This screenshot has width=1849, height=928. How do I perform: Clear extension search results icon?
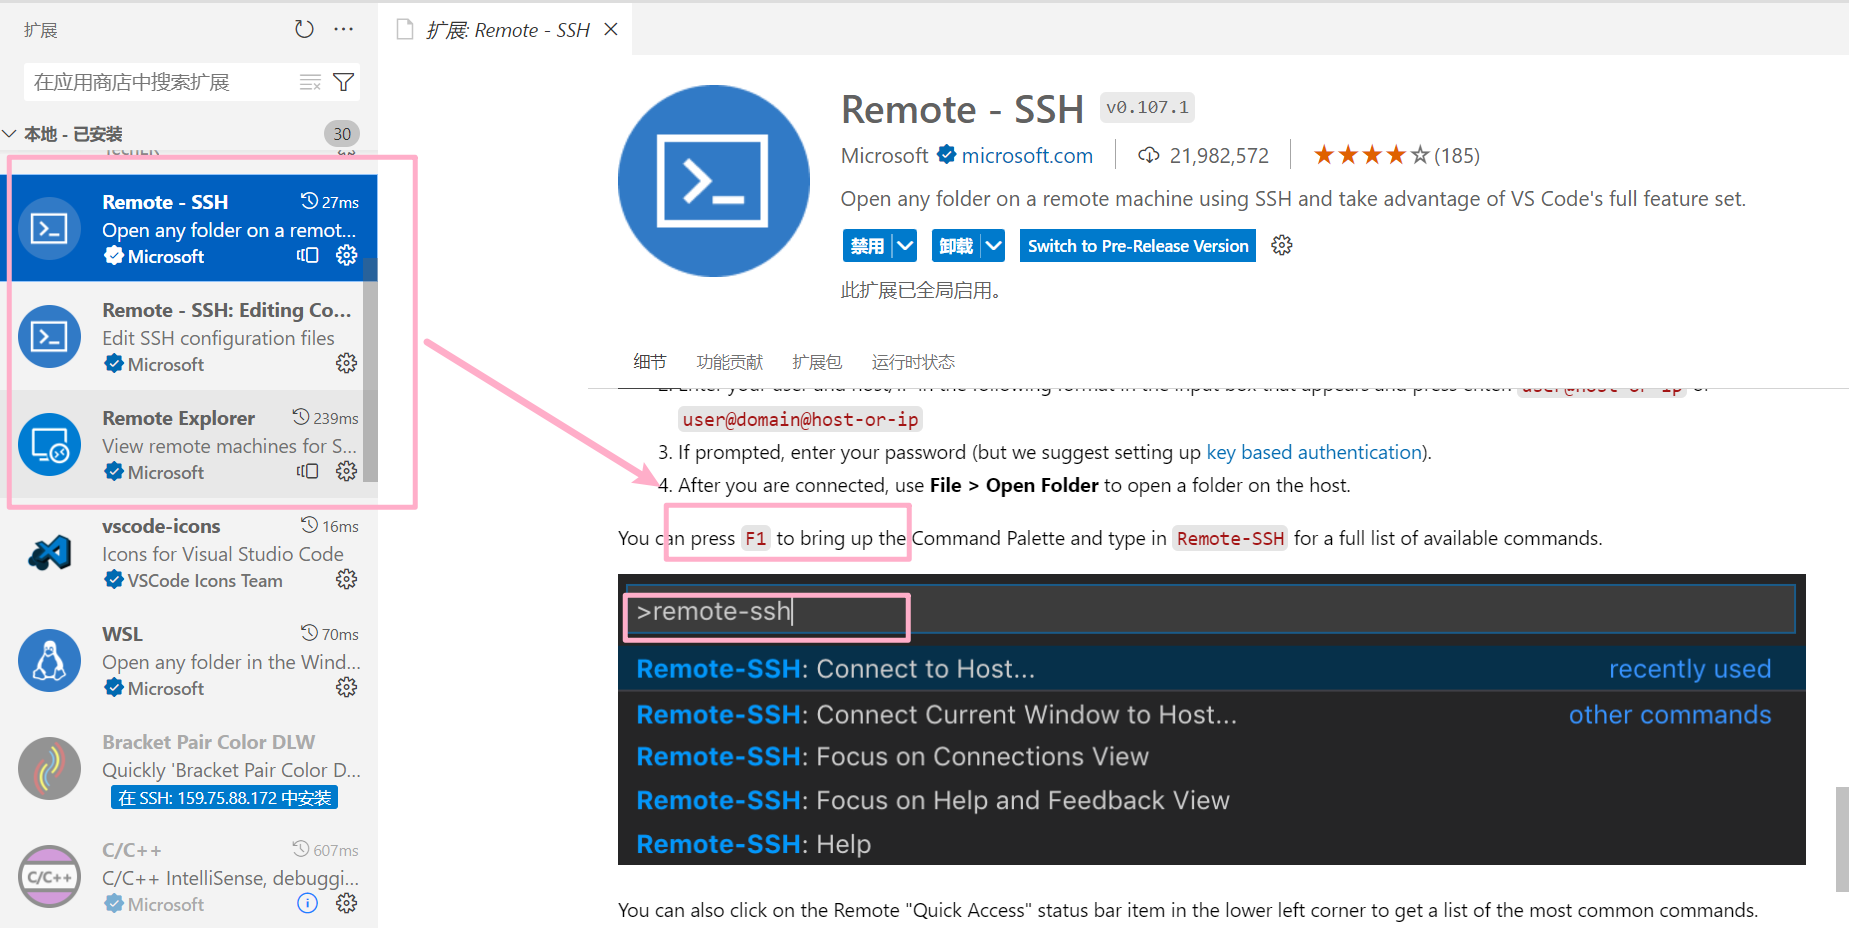[310, 82]
